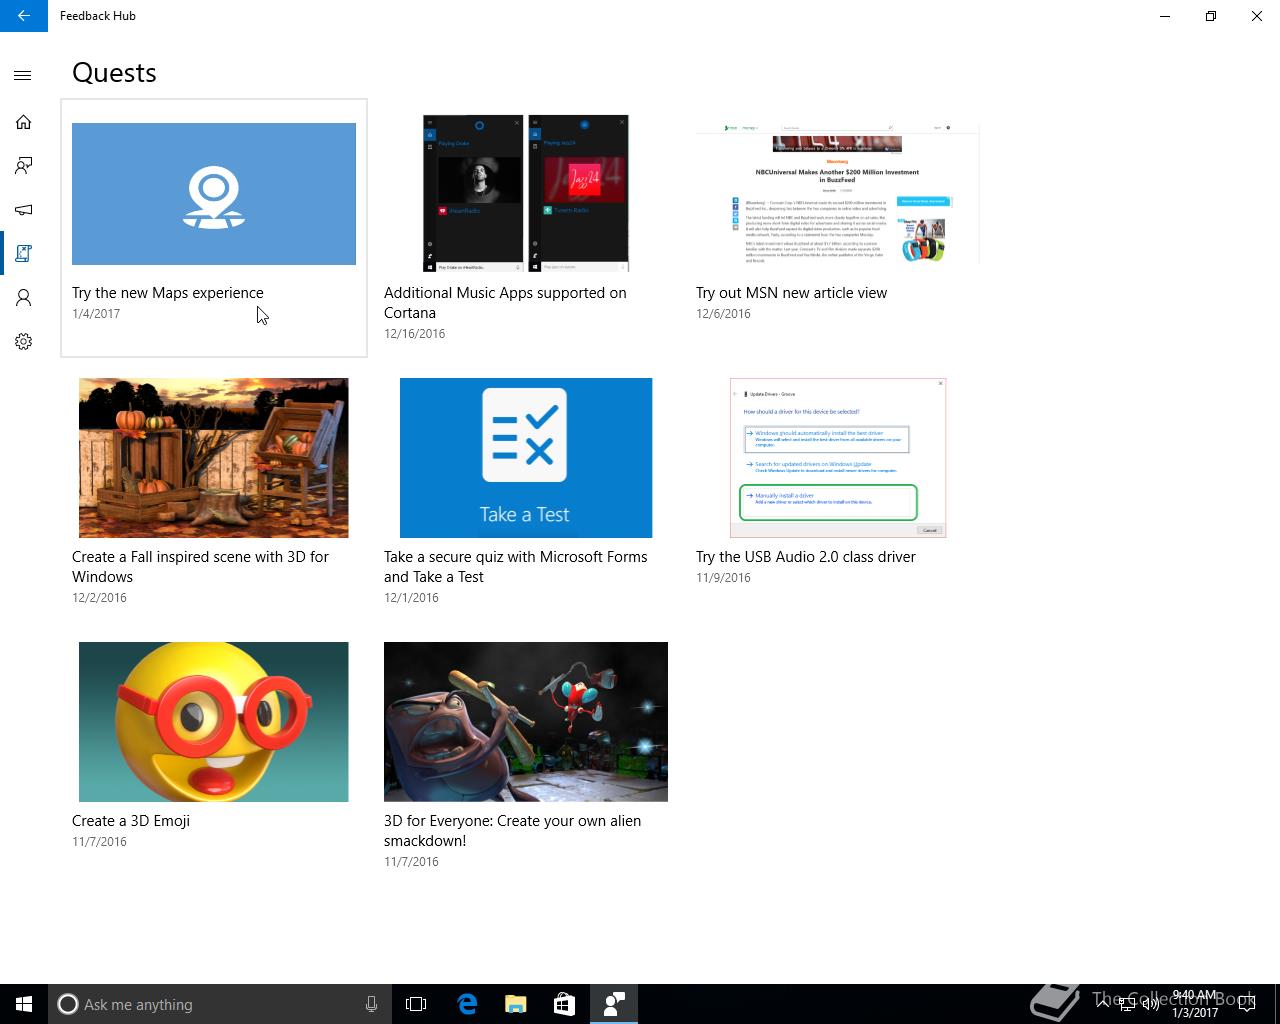
Task: Click the 1/4/2017 date under Maps quest
Action: [x=96, y=314]
